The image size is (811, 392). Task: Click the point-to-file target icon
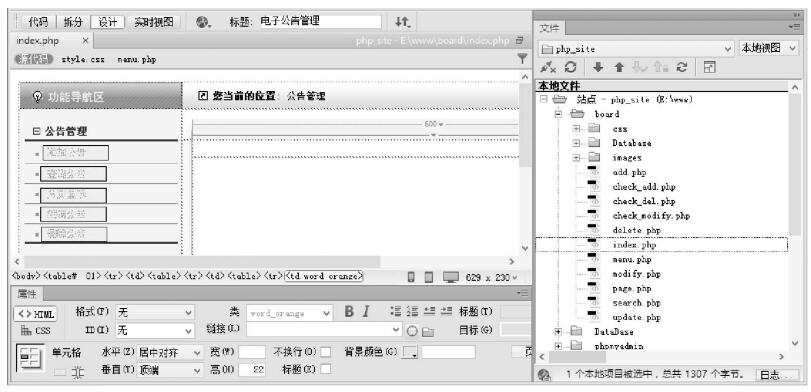pyautogui.click(x=412, y=331)
